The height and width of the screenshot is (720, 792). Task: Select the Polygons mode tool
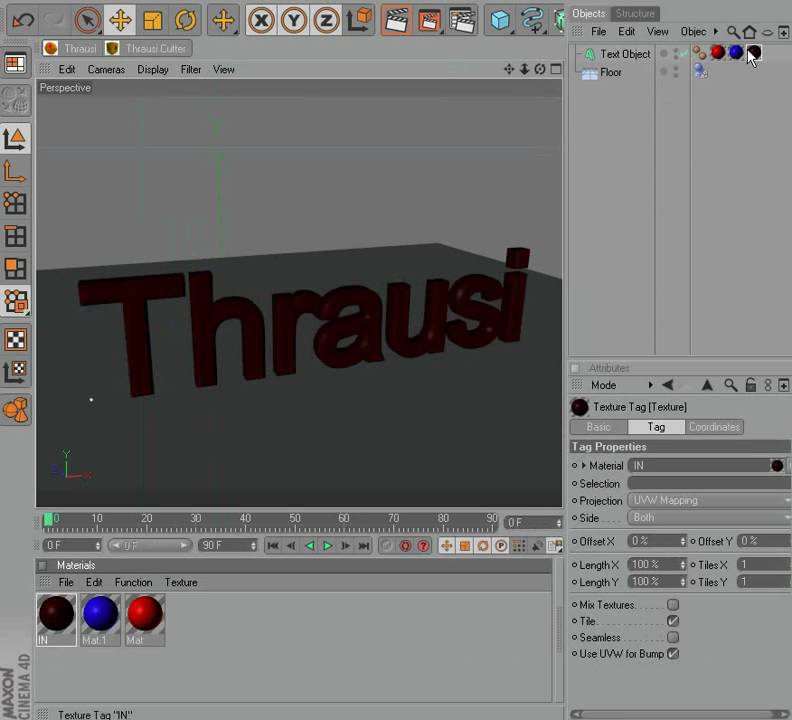tap(15, 269)
